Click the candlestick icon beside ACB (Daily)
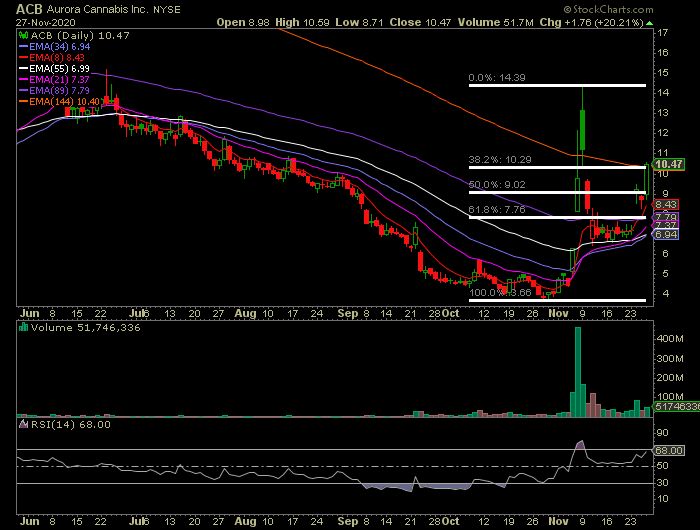Screen dimensions: 700x530 (23, 35)
